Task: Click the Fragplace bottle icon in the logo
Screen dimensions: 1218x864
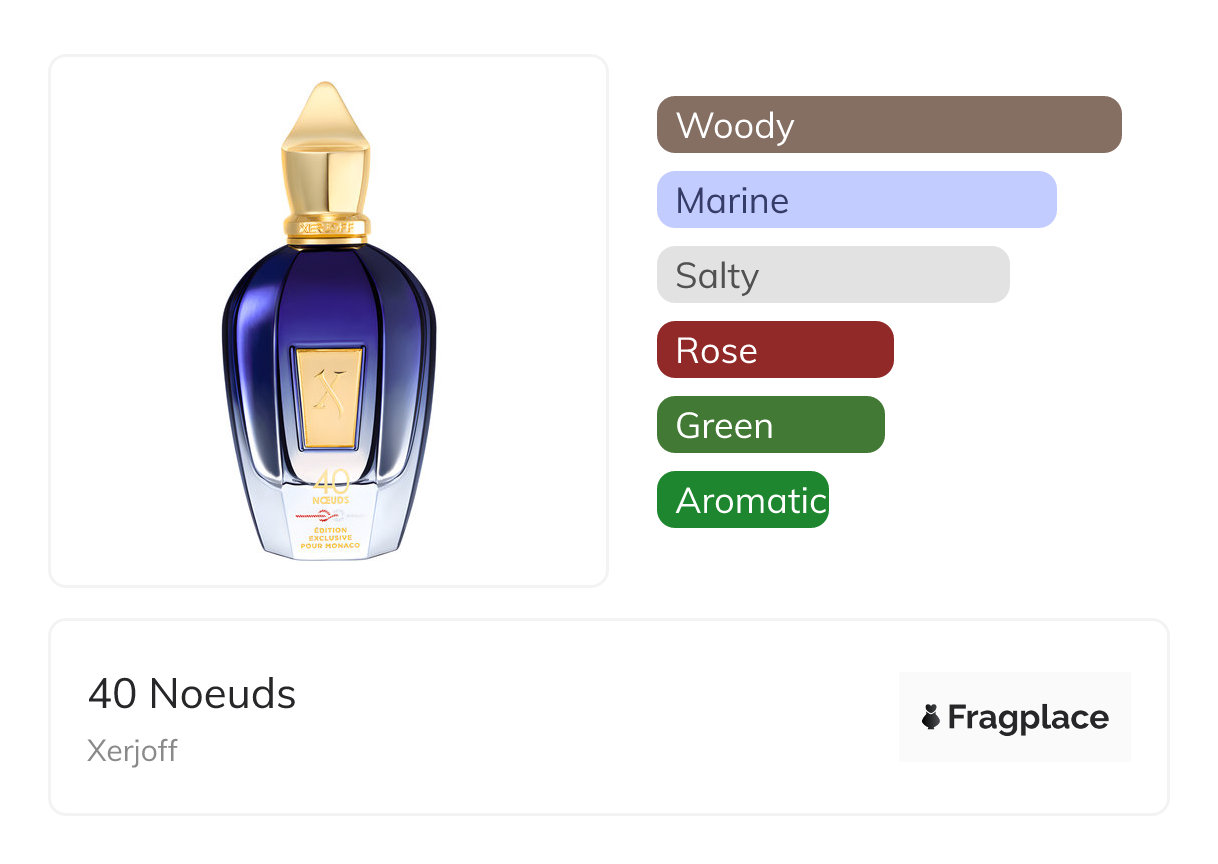Action: [931, 717]
